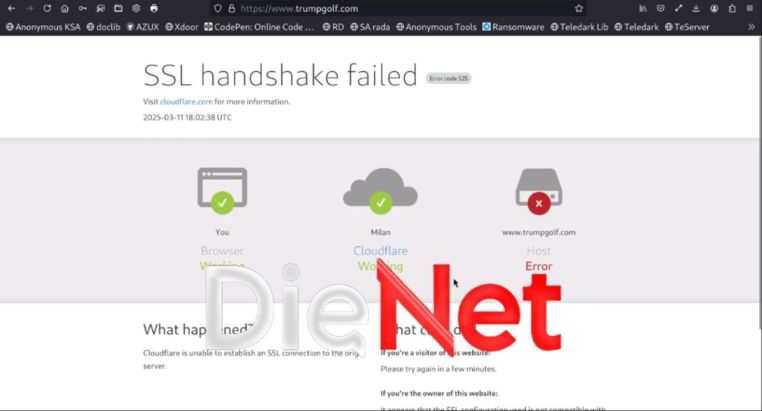The image size is (762, 411).
Task: Click the shield tracking protection icon
Action: tap(218, 8)
